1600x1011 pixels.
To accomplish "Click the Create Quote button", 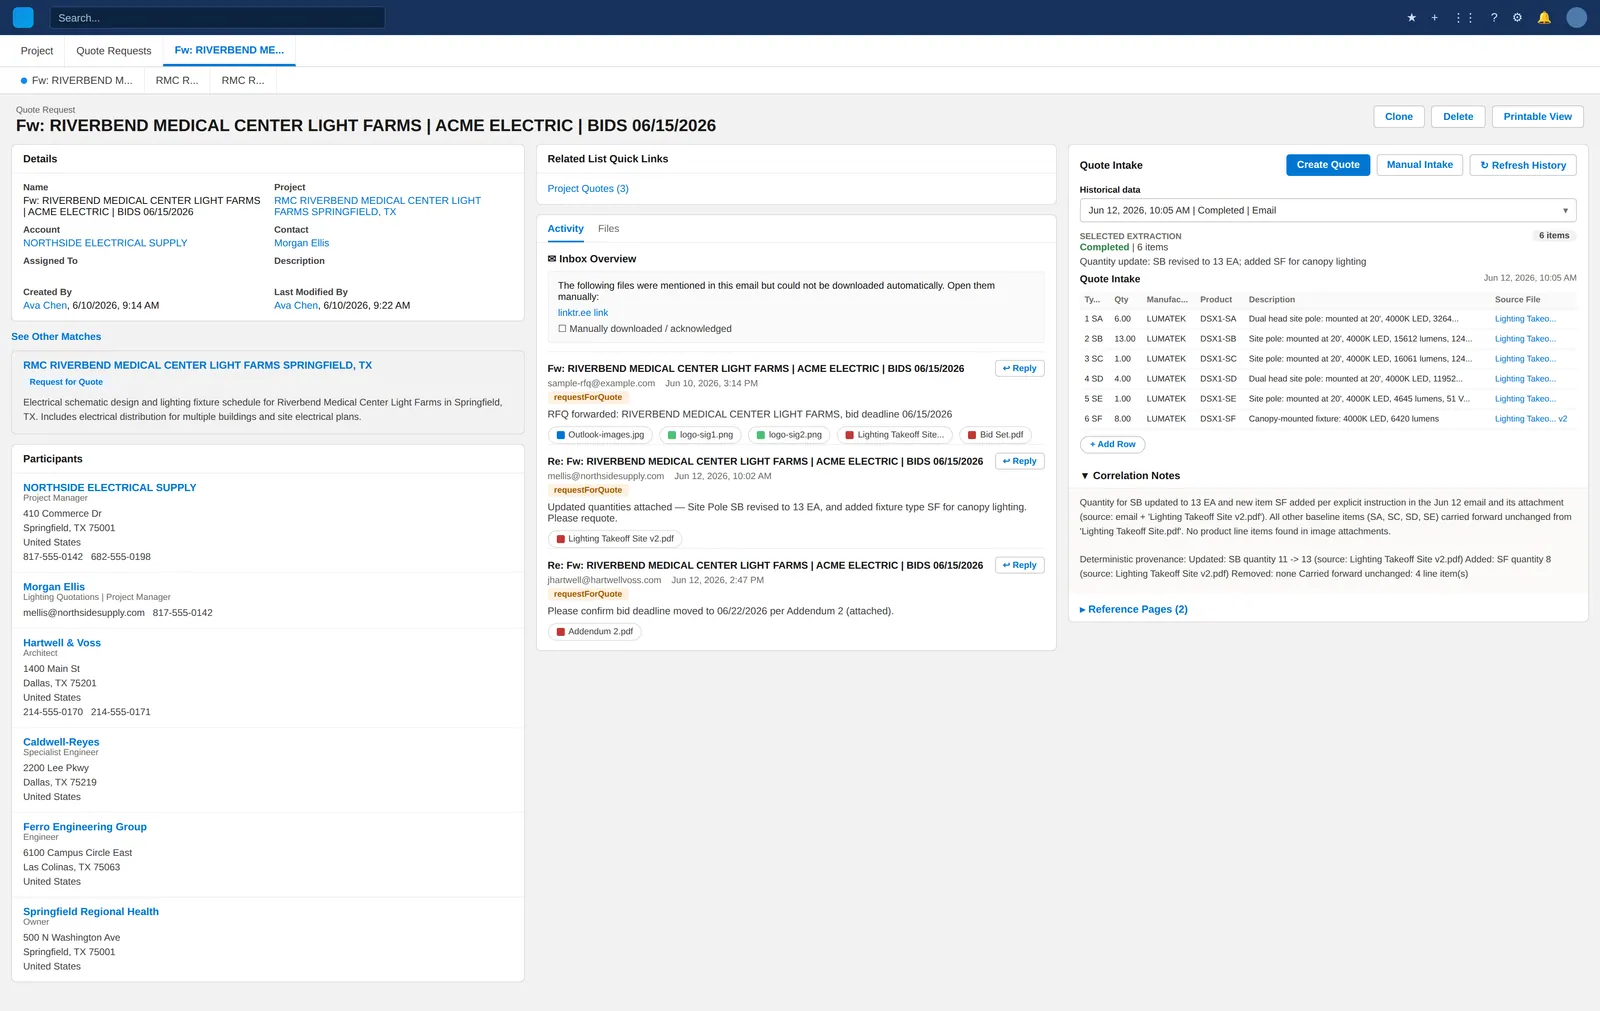I will coord(1328,165).
